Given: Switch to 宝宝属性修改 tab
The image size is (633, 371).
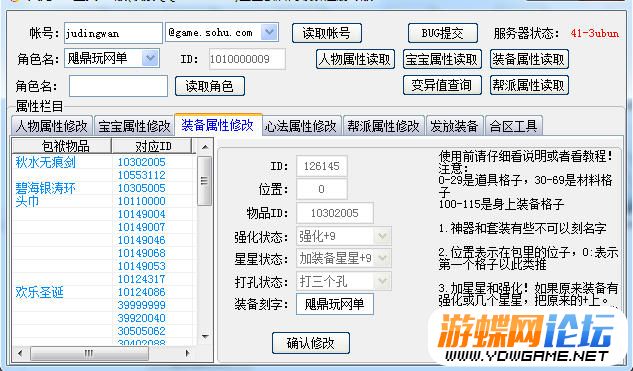Looking at the screenshot, I should click(134, 126).
